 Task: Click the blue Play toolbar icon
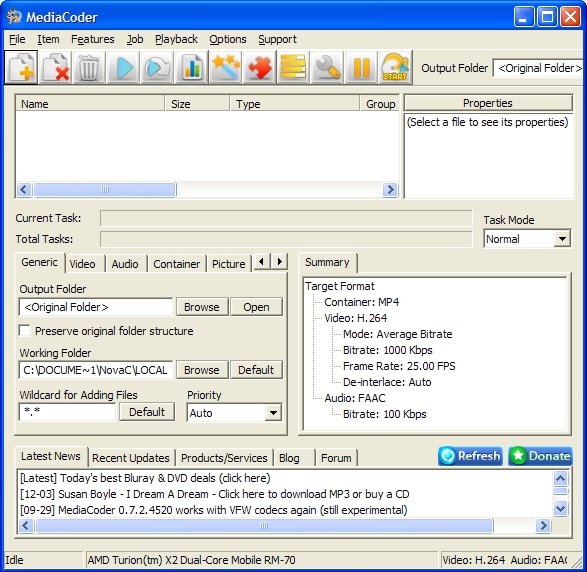pyautogui.click(x=124, y=67)
